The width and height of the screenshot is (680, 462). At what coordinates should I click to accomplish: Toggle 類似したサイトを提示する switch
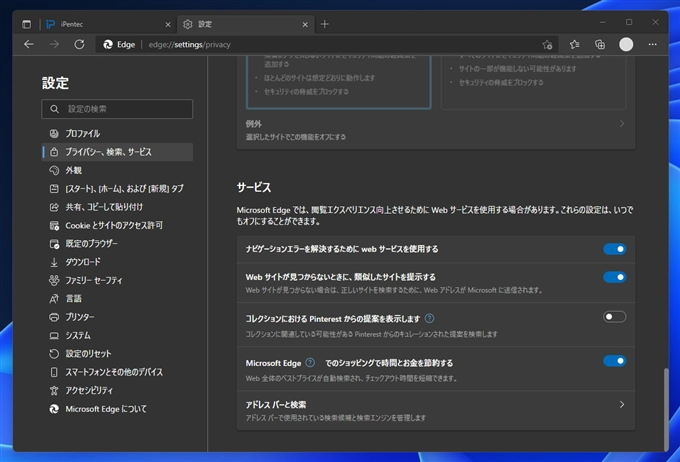615,277
